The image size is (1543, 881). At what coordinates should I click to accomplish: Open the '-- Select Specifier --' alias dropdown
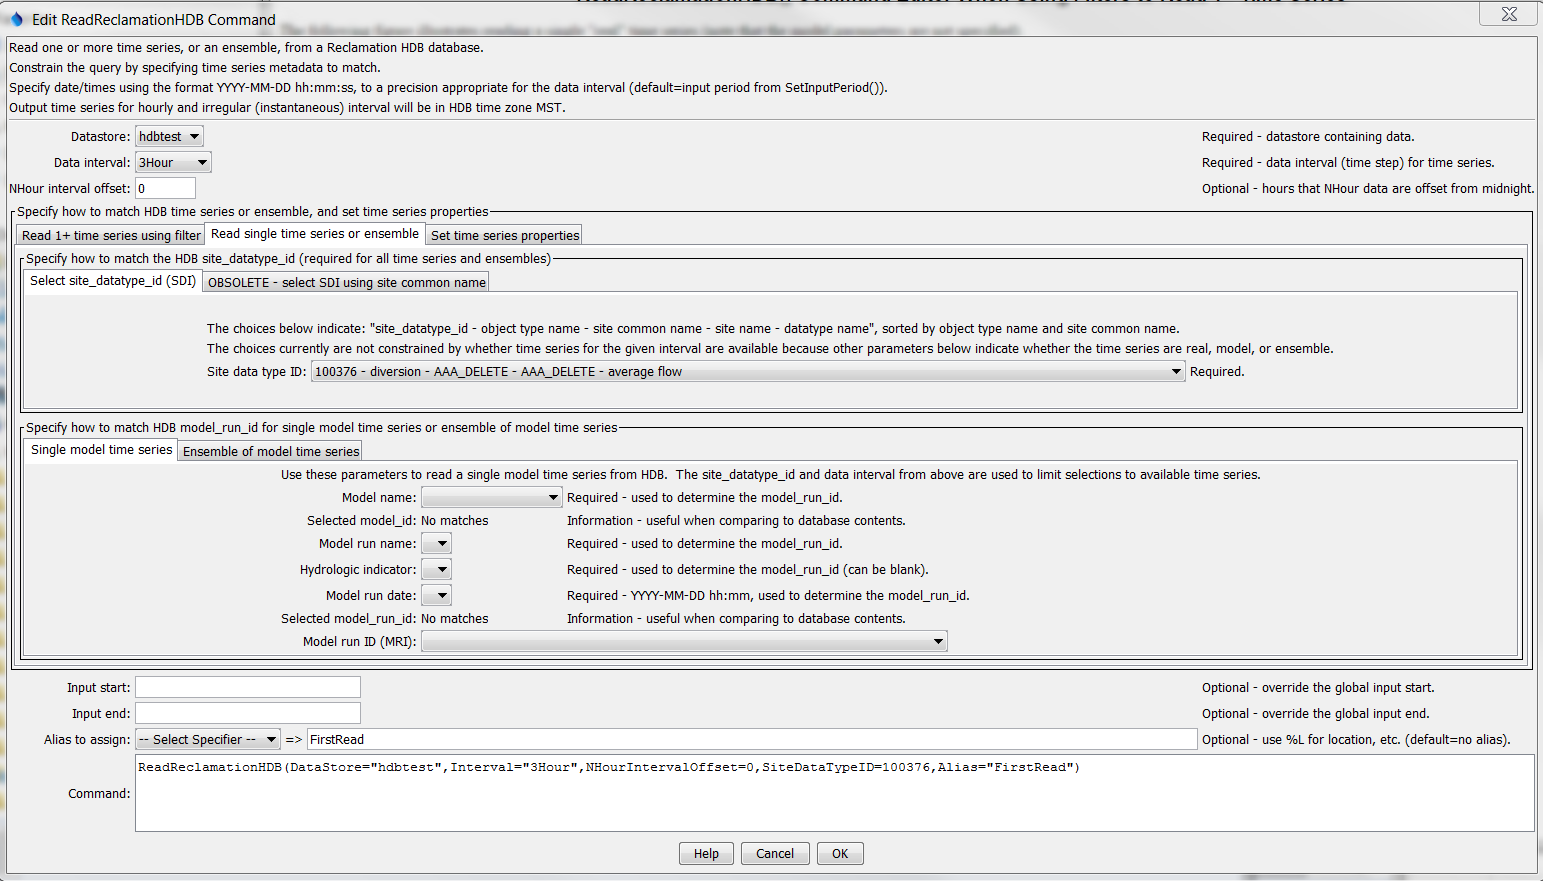point(207,739)
